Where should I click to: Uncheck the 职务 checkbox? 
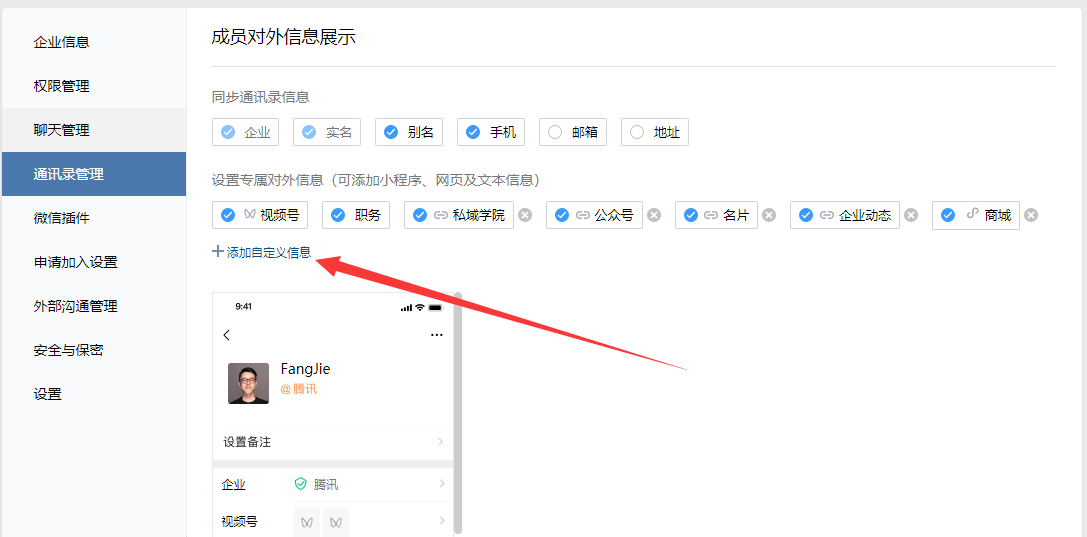(338, 215)
